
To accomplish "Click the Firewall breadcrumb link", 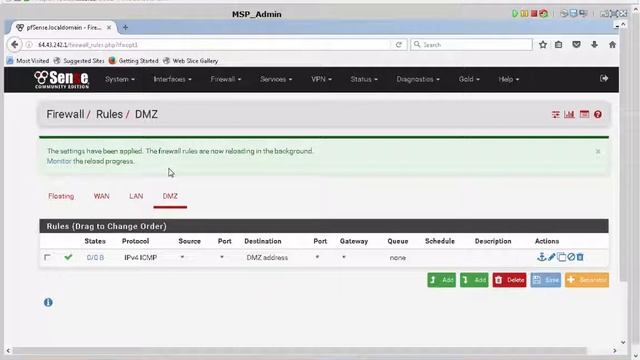I will (65, 114).
